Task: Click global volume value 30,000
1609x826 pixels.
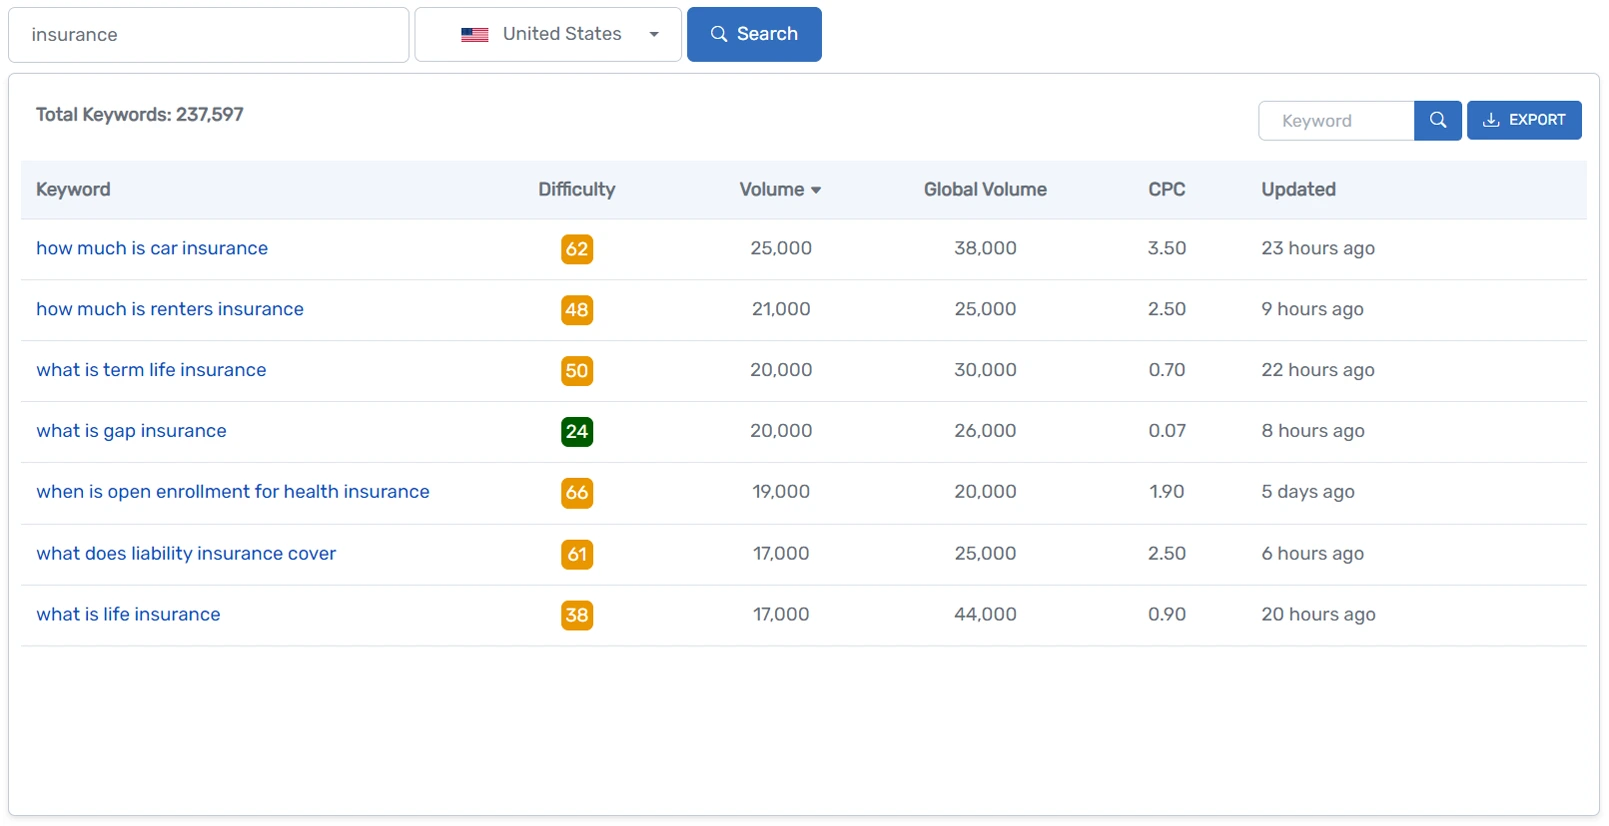Action: click(985, 370)
